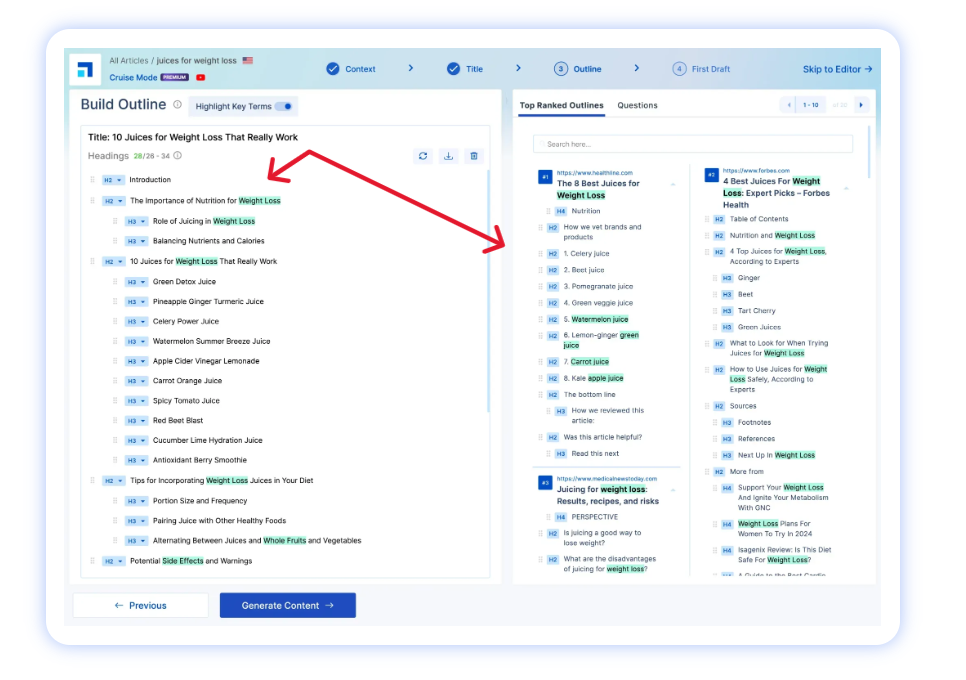Open the medicalnewstoday.com source URL
The height and width of the screenshot is (680, 966).
coord(607,479)
